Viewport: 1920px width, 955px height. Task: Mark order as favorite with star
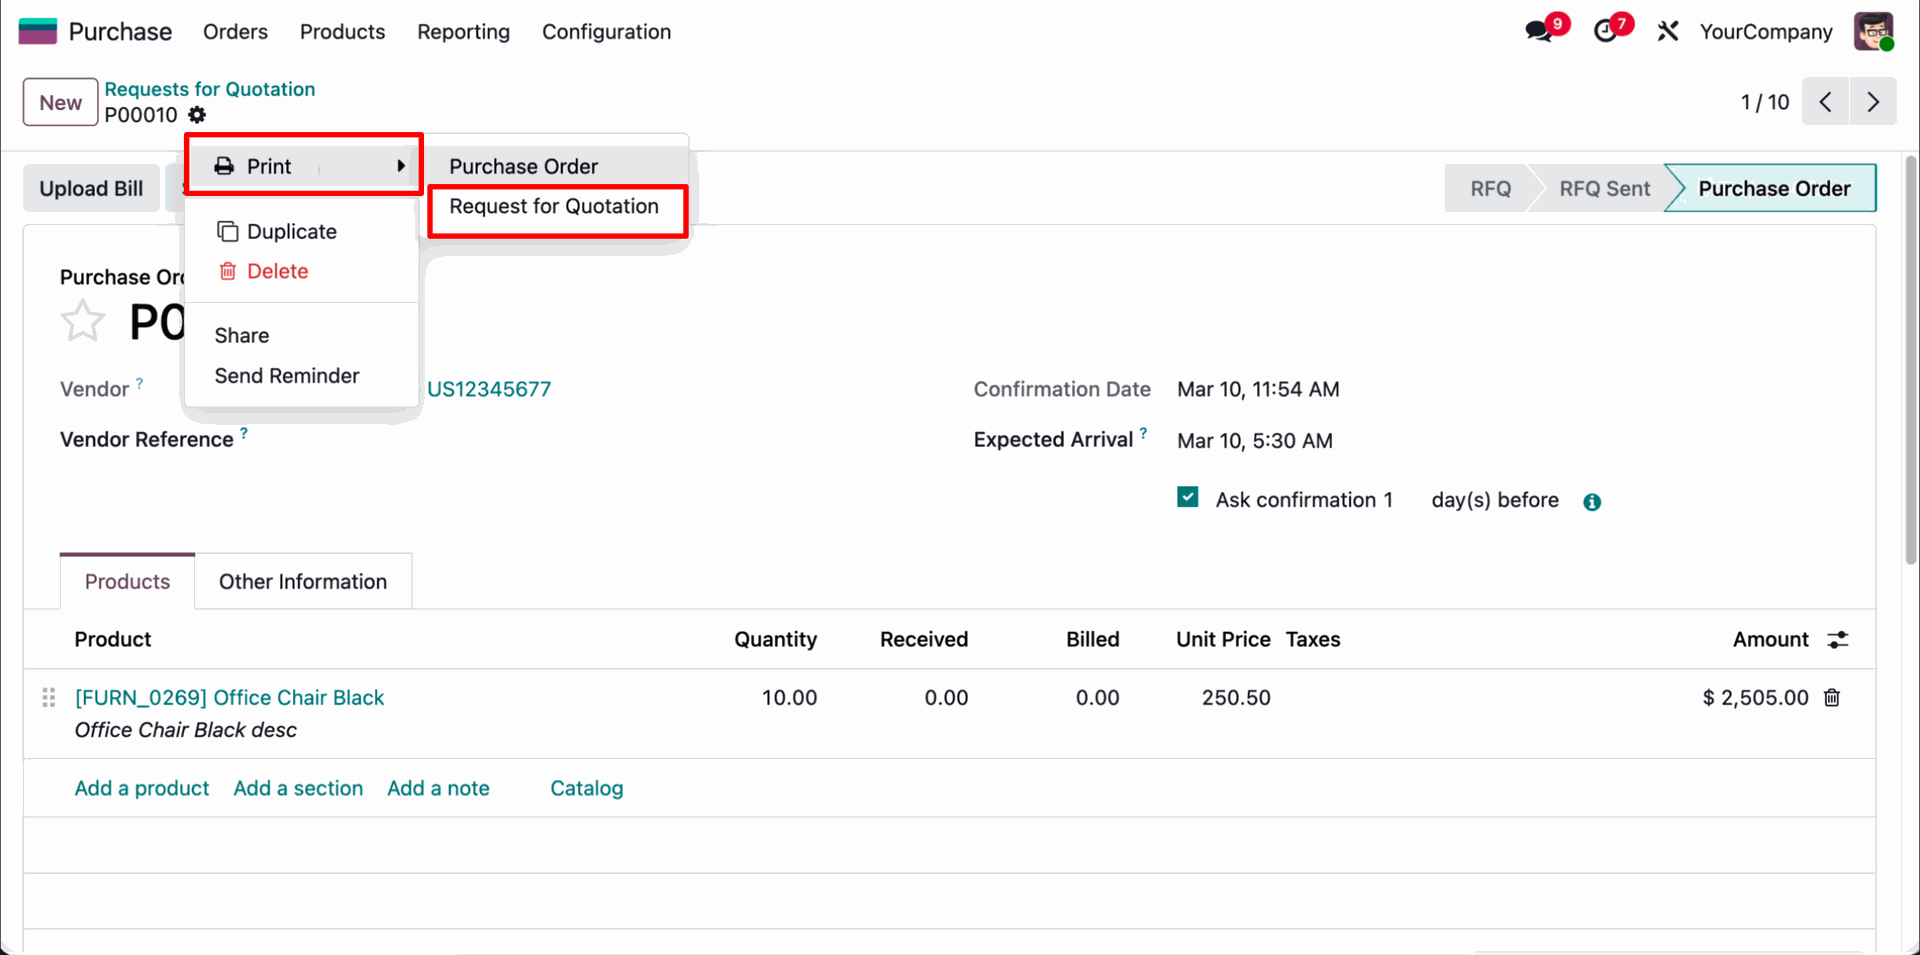82,322
